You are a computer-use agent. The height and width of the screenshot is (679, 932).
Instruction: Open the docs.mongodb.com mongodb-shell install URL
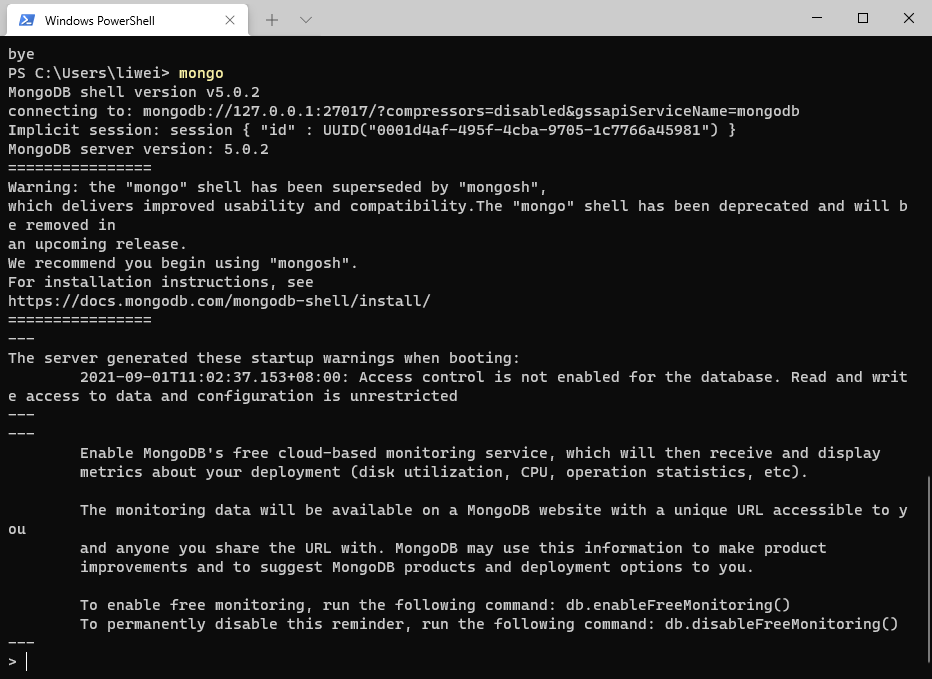[x=219, y=301]
